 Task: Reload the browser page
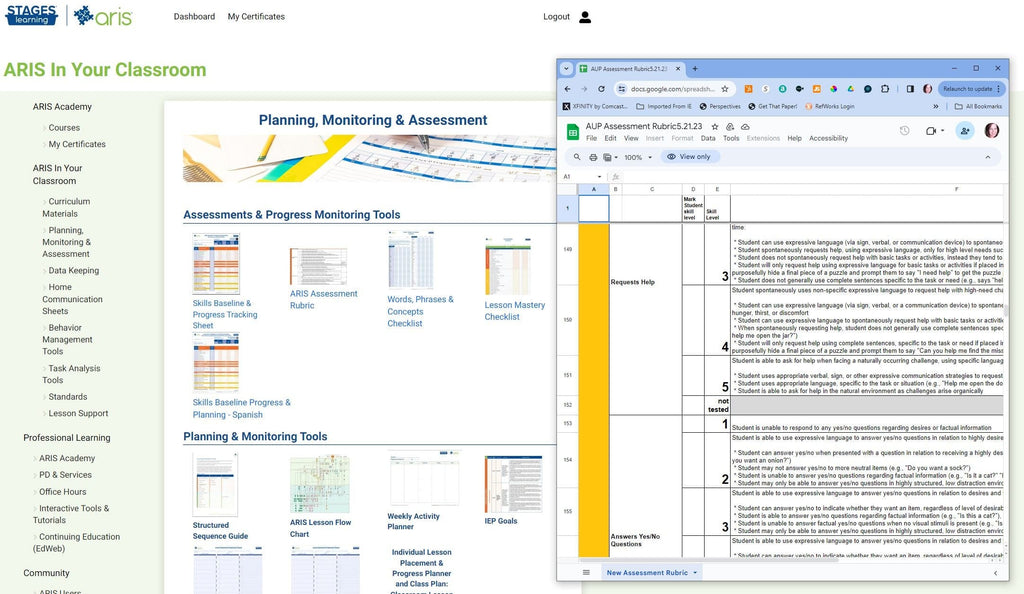tap(599, 89)
